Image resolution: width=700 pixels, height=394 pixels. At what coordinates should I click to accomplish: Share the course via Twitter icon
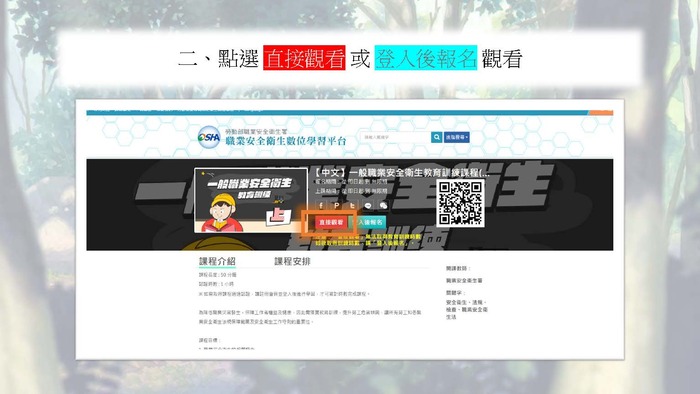pyautogui.click(x=352, y=205)
